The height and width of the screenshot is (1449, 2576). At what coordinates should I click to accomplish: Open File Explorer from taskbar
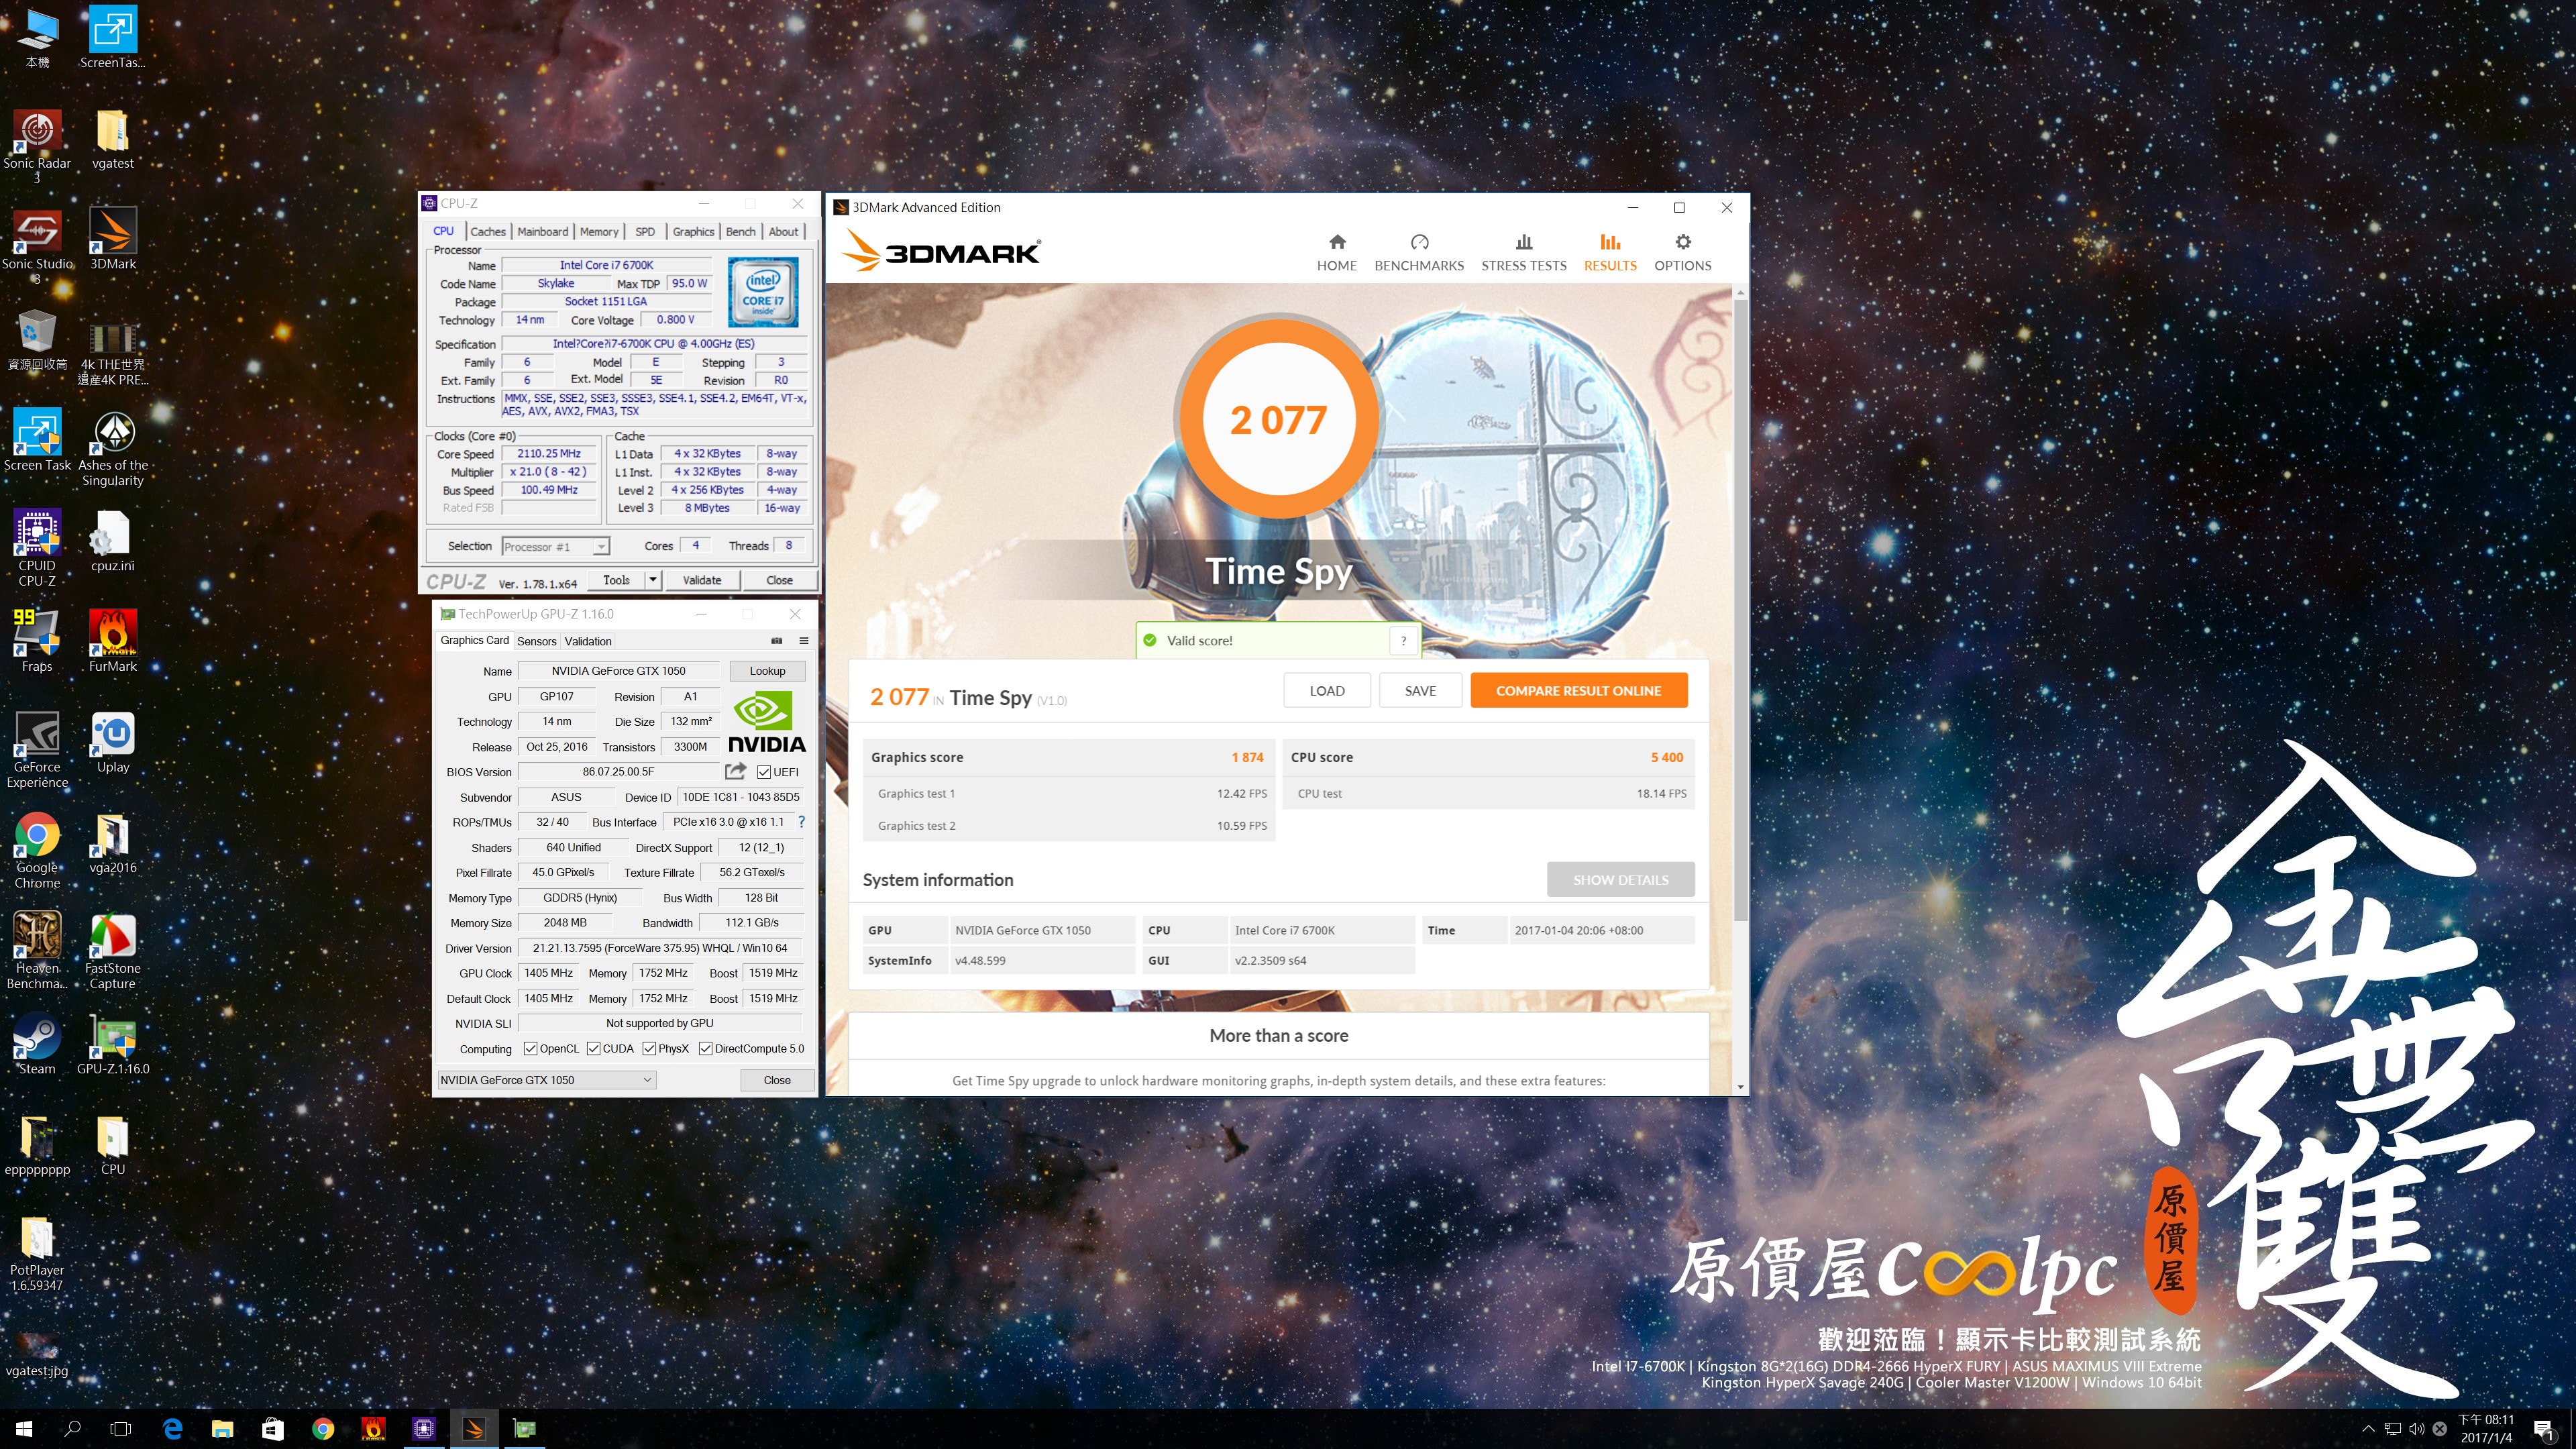click(222, 1429)
